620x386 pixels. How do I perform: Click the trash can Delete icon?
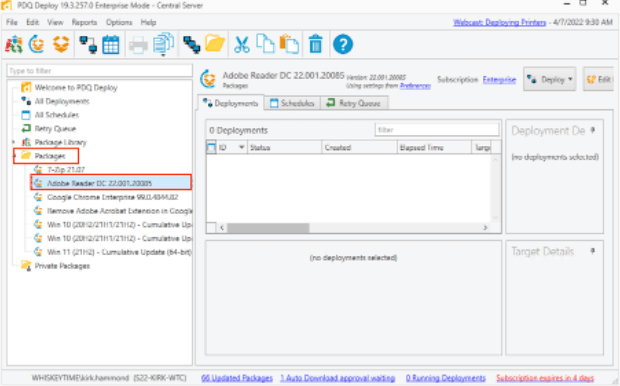click(316, 44)
